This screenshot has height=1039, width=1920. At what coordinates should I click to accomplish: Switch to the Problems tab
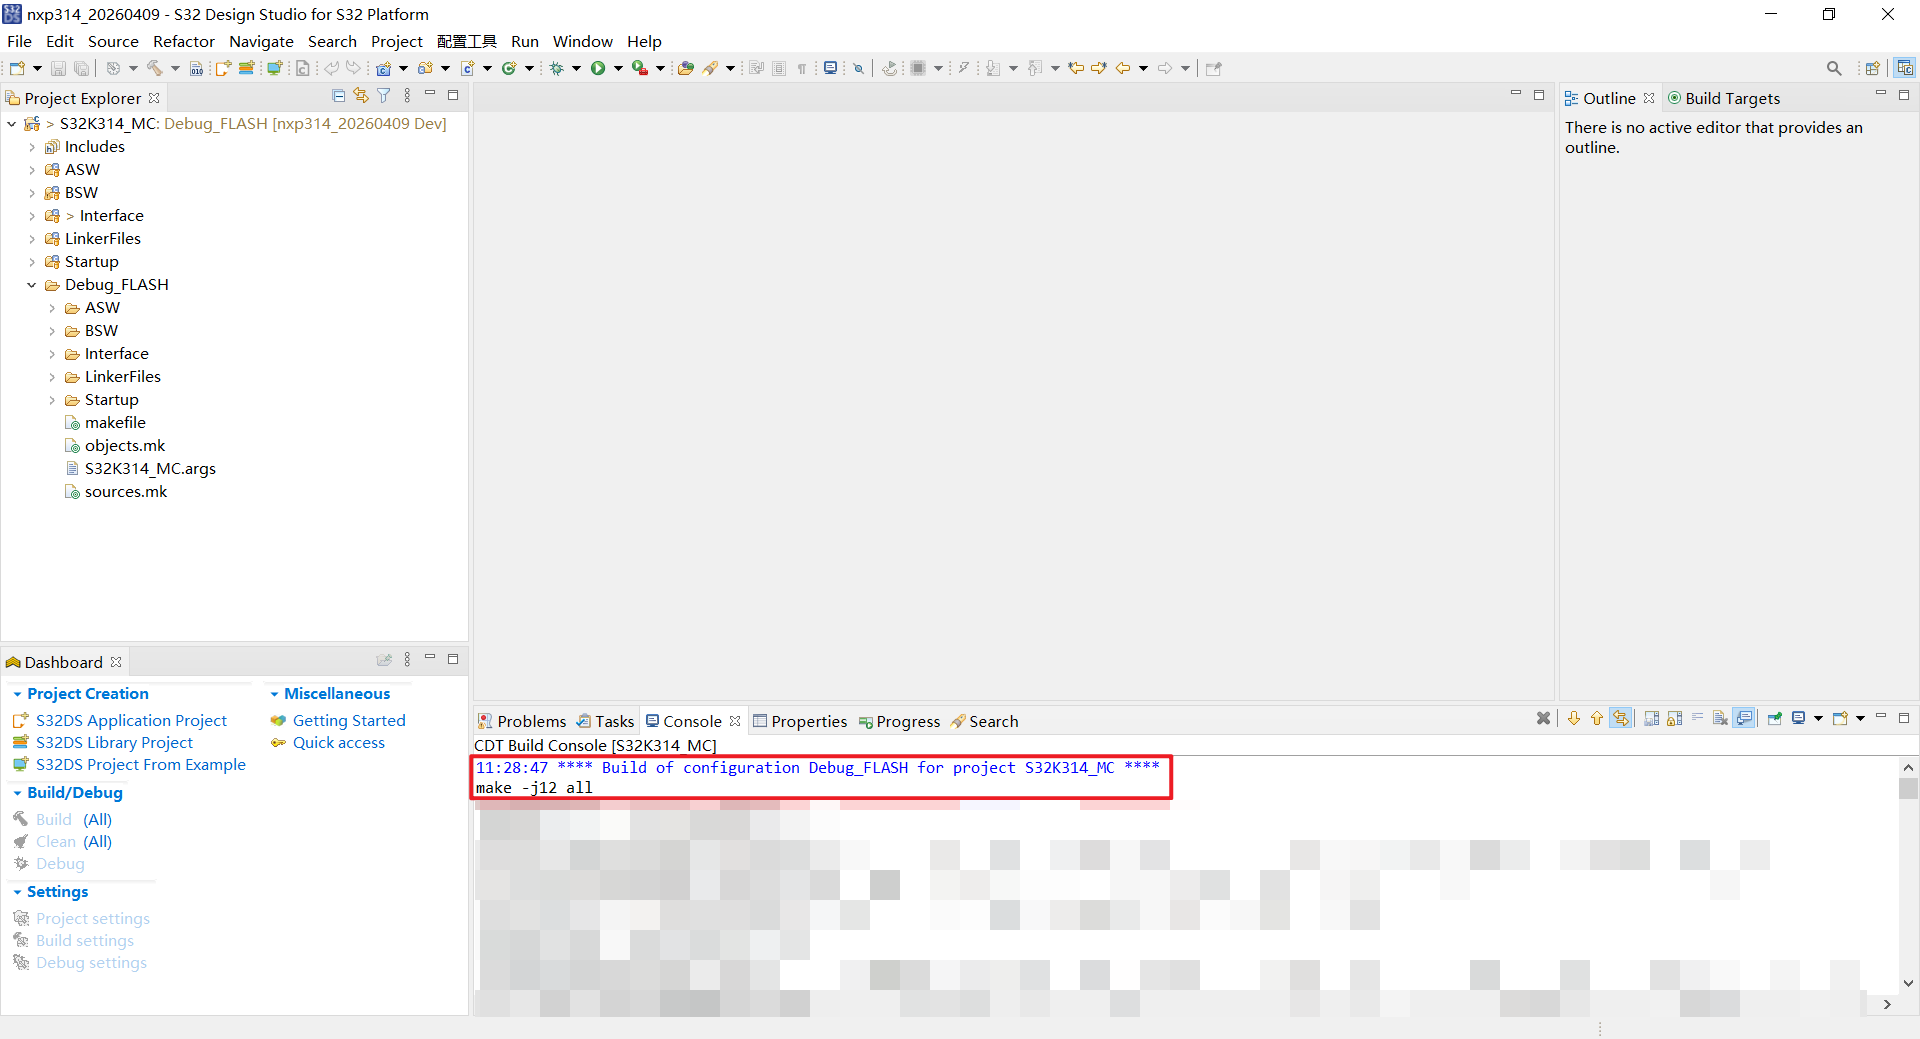pos(522,721)
